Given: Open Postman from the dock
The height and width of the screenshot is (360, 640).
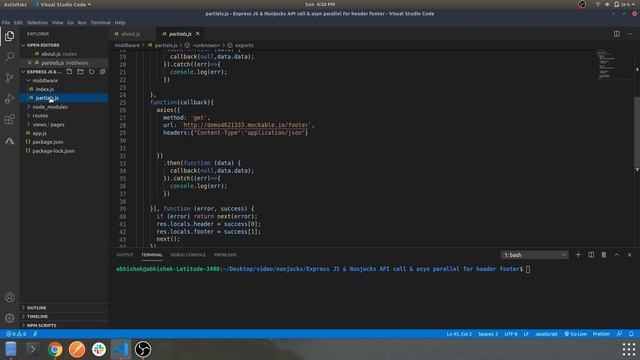Looking at the screenshot, I should coord(77,349).
